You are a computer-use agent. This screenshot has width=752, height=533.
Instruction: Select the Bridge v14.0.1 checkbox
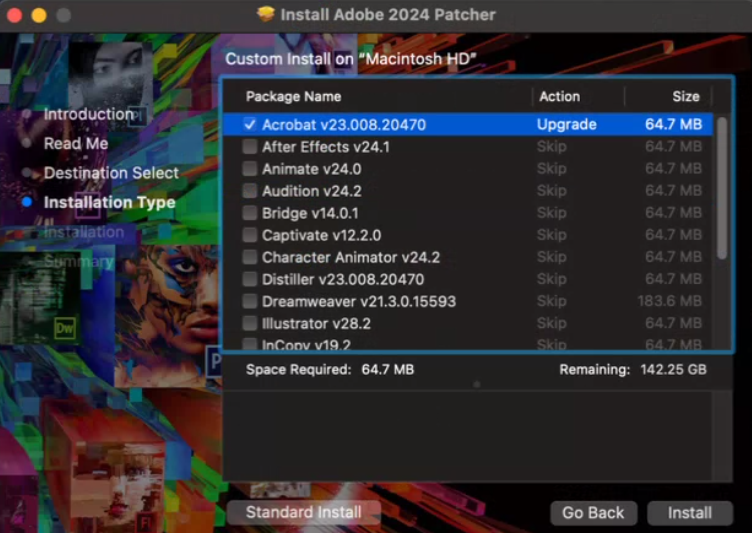[250, 213]
